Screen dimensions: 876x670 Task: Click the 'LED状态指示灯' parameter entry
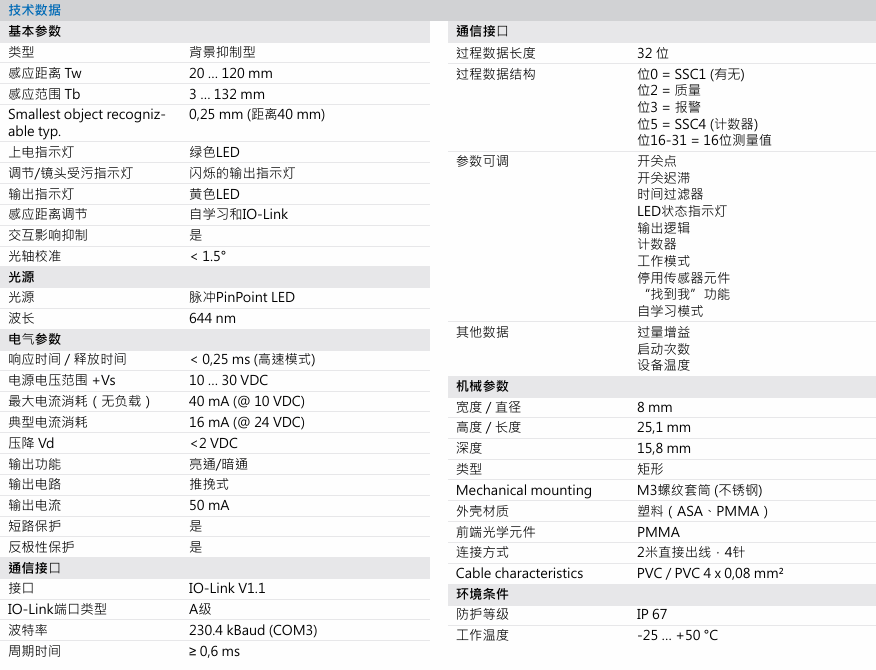tap(682, 211)
